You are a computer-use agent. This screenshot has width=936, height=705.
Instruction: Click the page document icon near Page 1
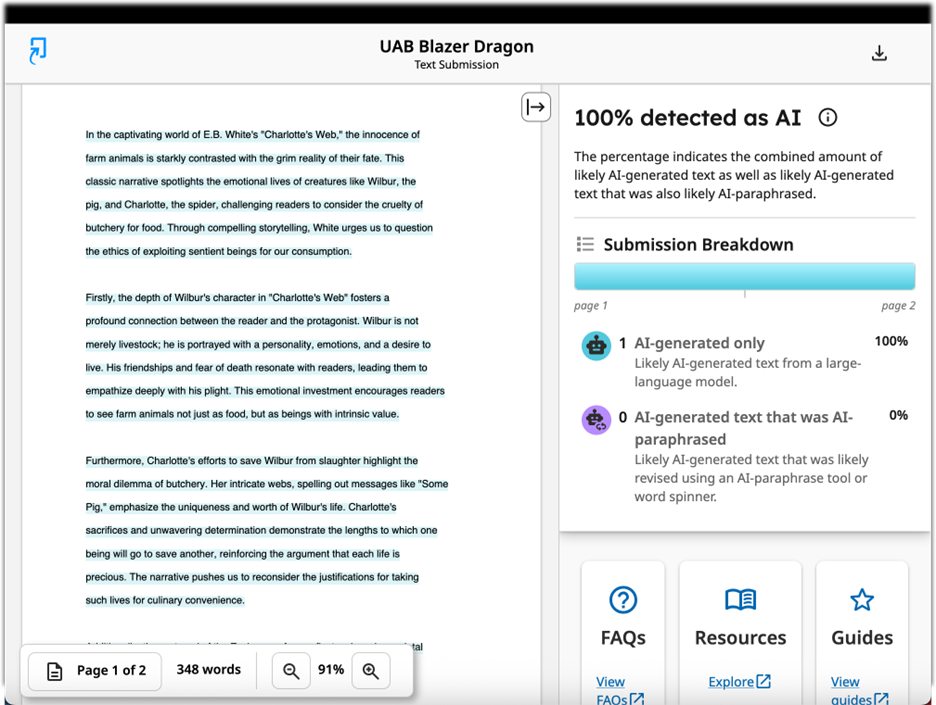pyautogui.click(x=53, y=671)
